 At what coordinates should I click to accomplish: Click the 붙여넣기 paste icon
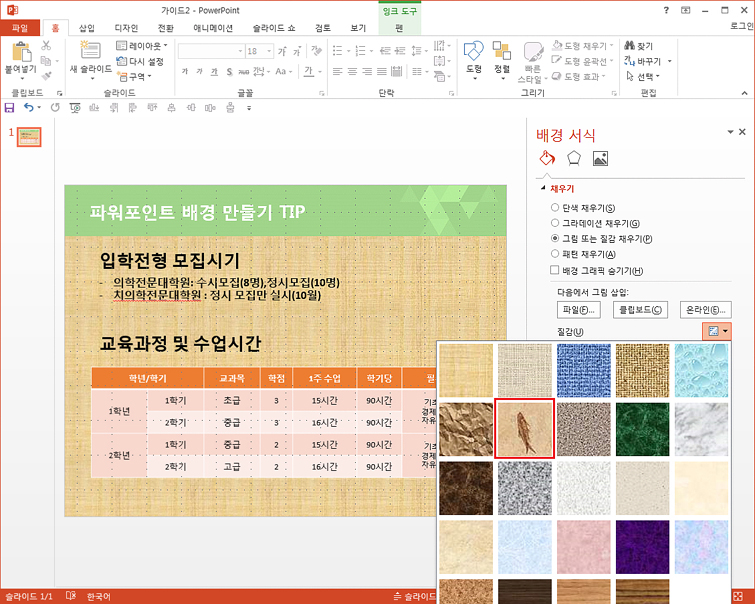click(21, 52)
